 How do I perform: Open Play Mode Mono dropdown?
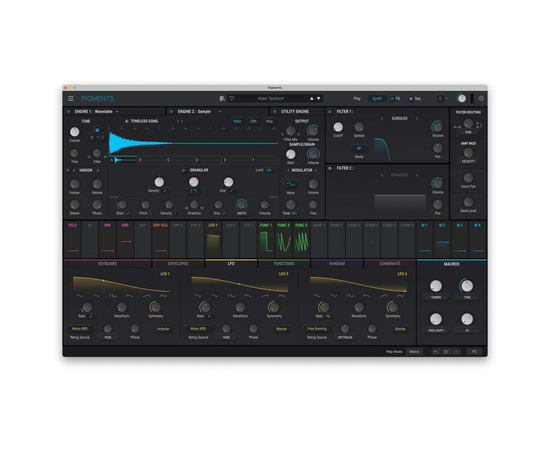[414, 351]
